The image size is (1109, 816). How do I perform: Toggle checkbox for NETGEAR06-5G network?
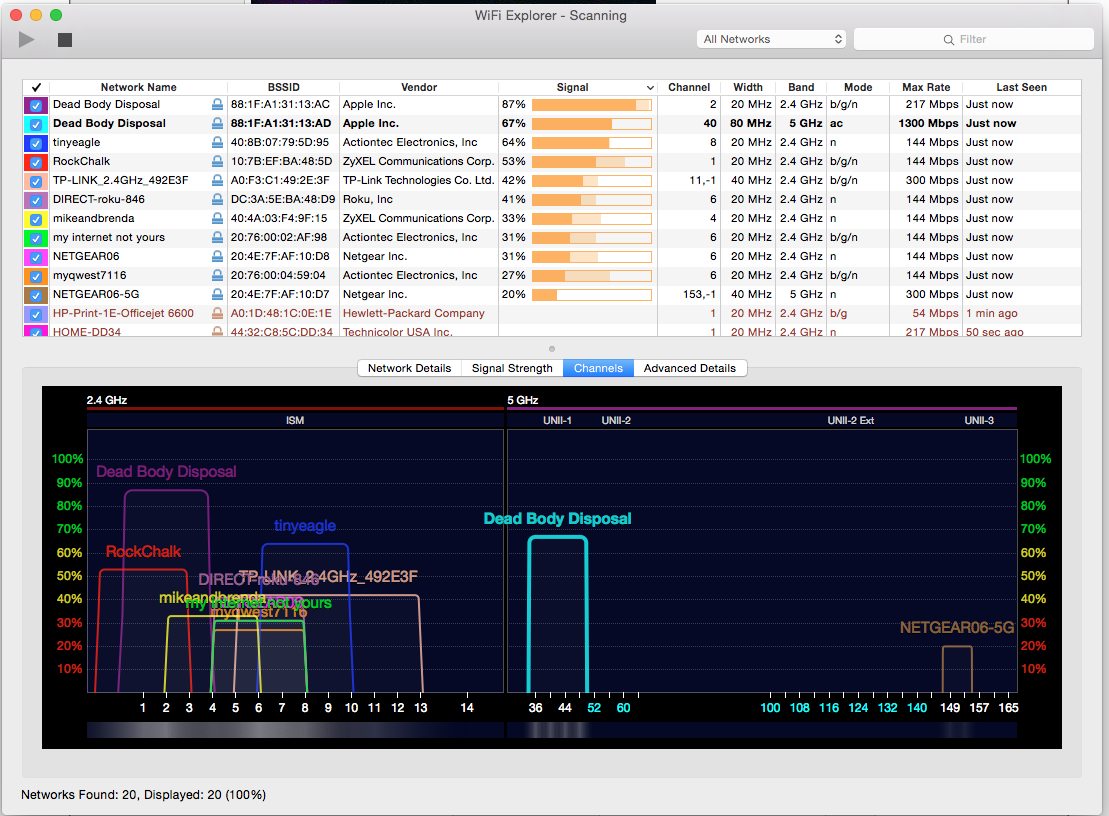coord(36,295)
